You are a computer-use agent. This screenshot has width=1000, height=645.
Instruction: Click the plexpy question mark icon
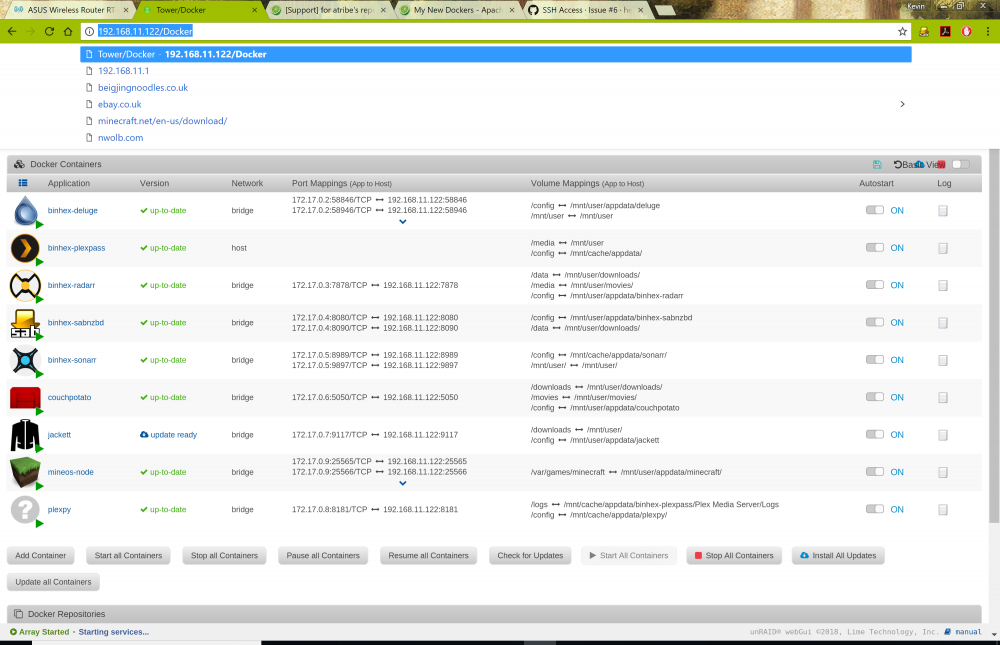click(x=26, y=510)
